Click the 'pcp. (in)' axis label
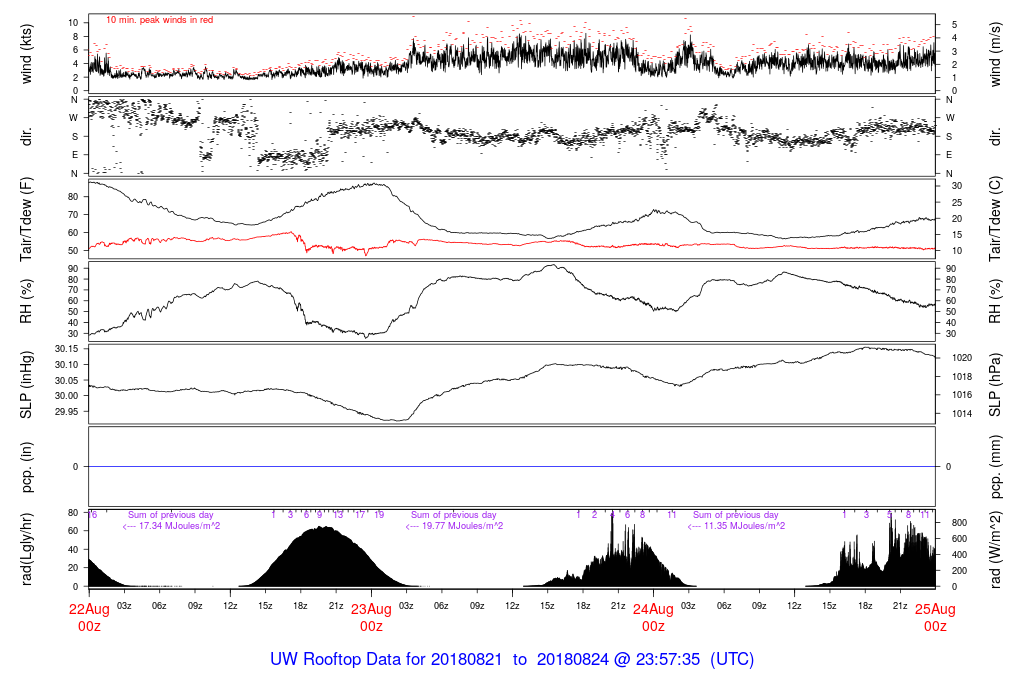This screenshot has width=1024, height=700. [x=26, y=467]
